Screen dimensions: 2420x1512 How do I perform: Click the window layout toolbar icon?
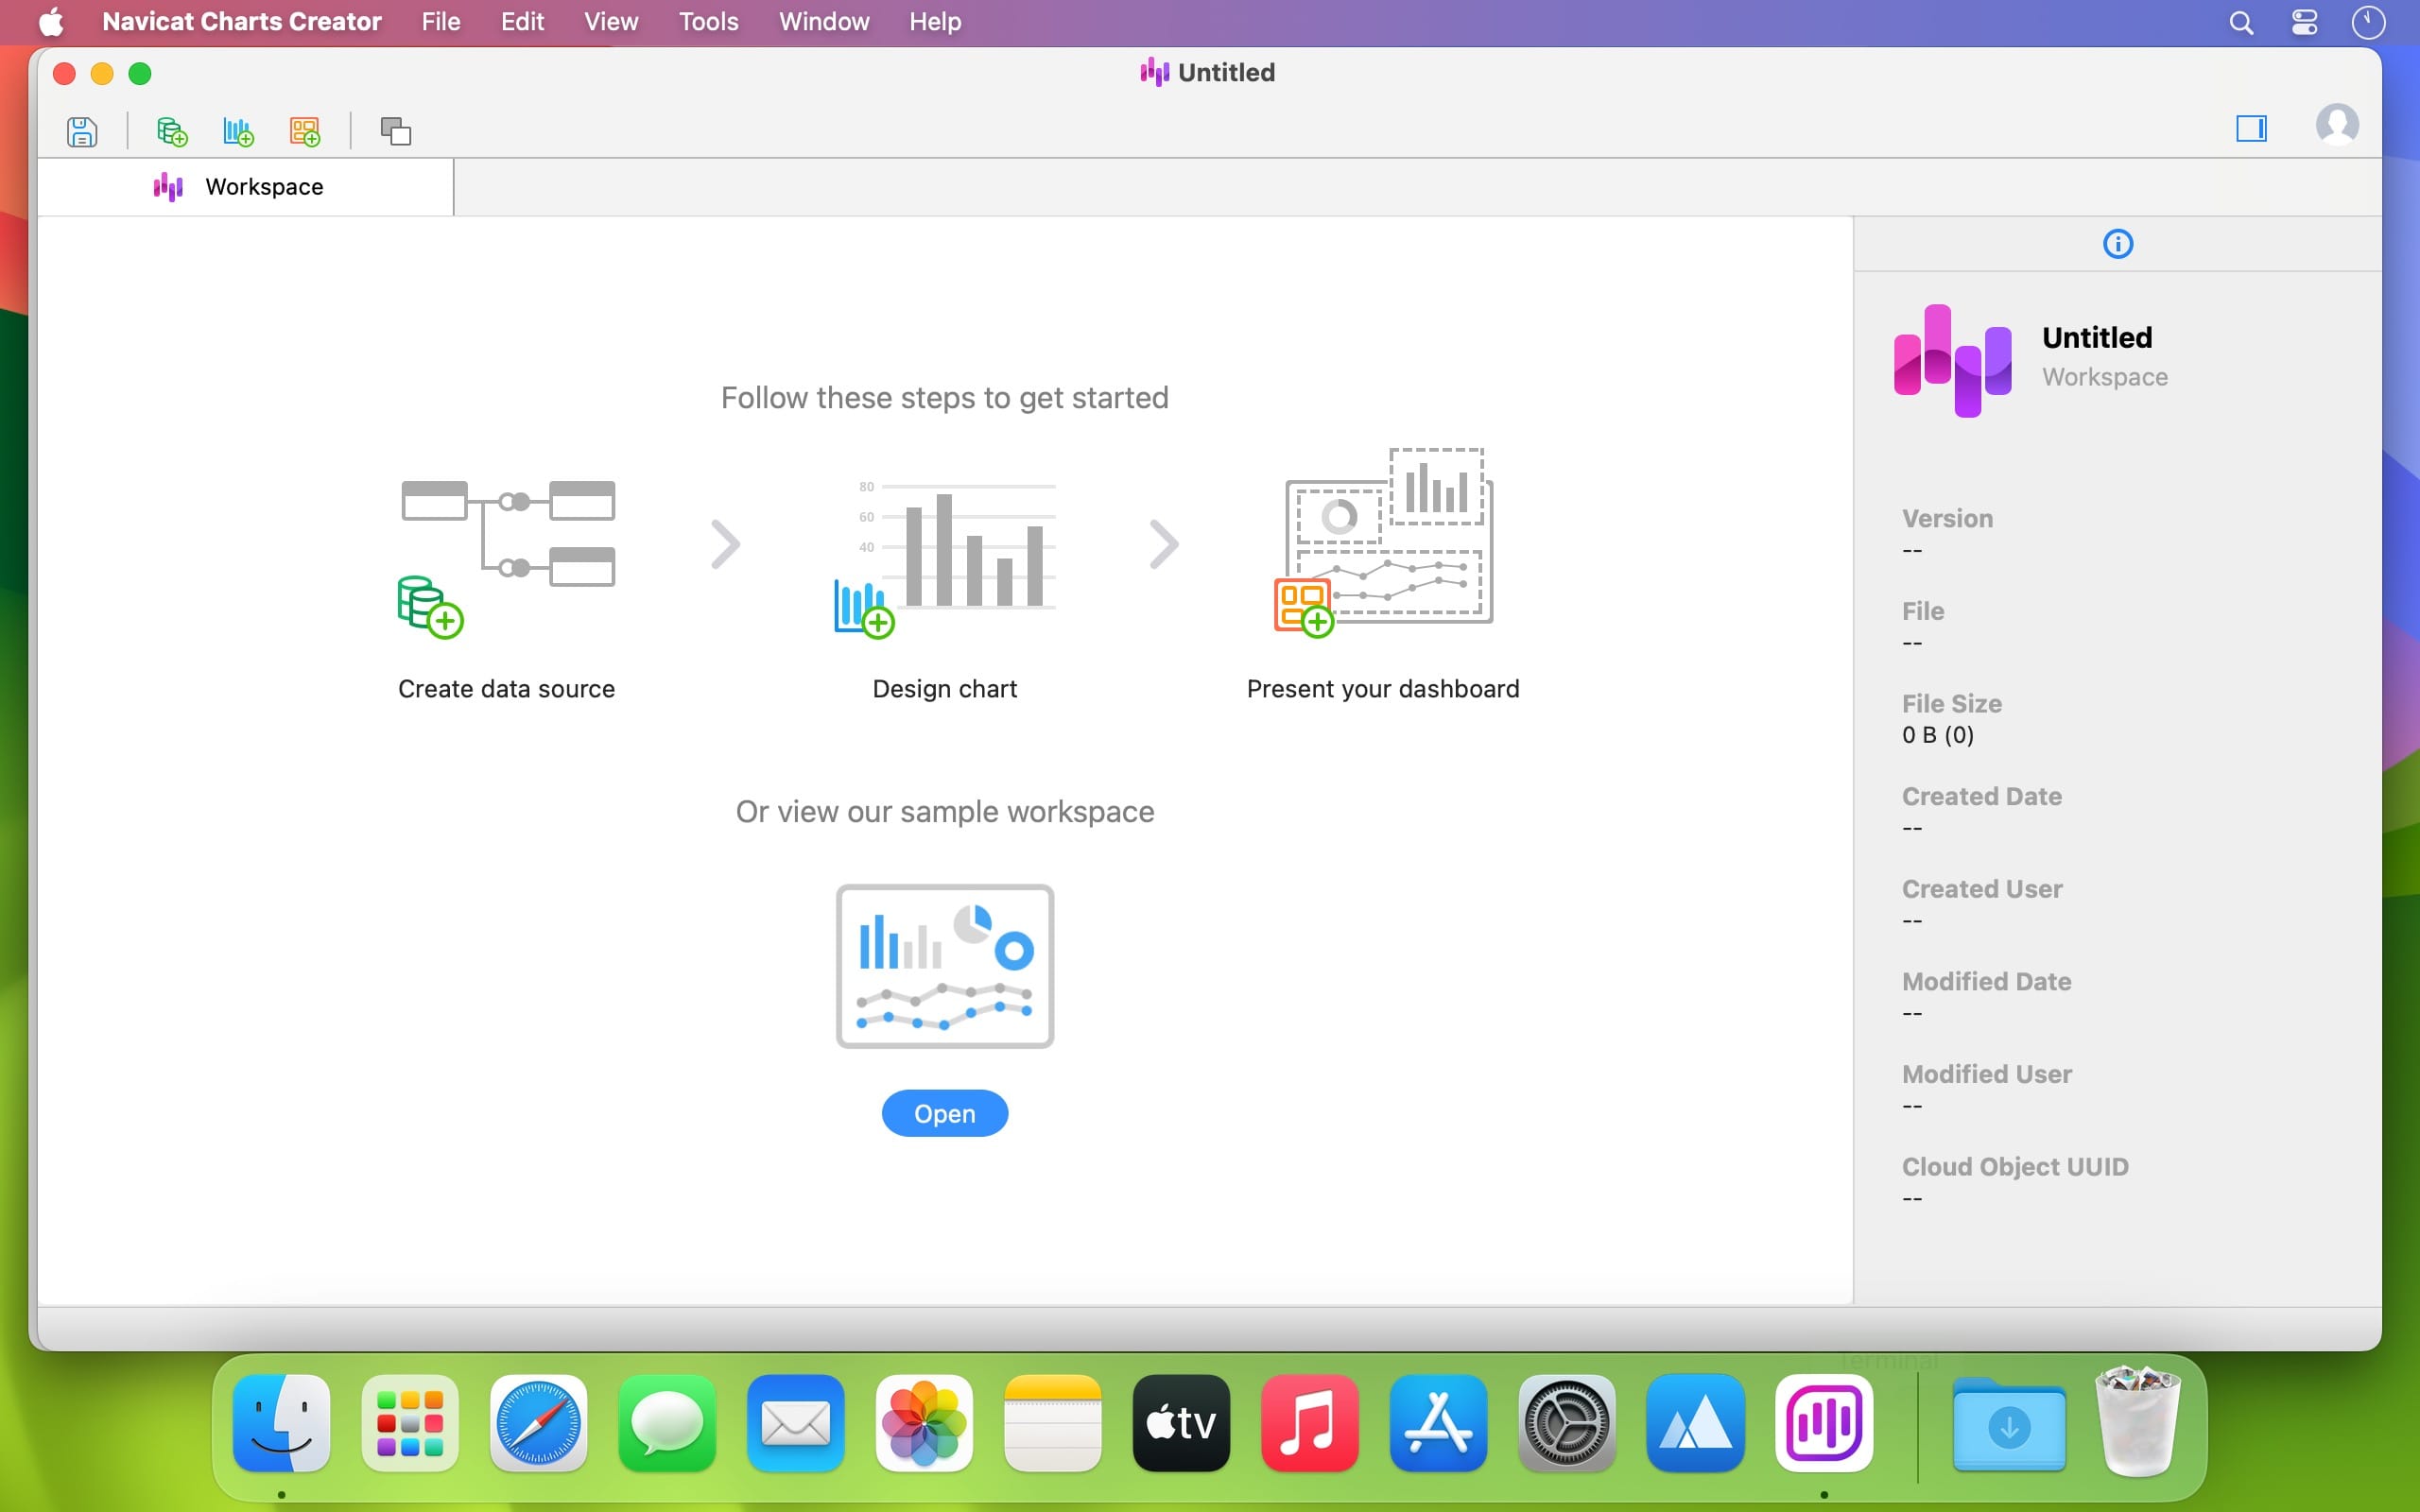(x=396, y=131)
